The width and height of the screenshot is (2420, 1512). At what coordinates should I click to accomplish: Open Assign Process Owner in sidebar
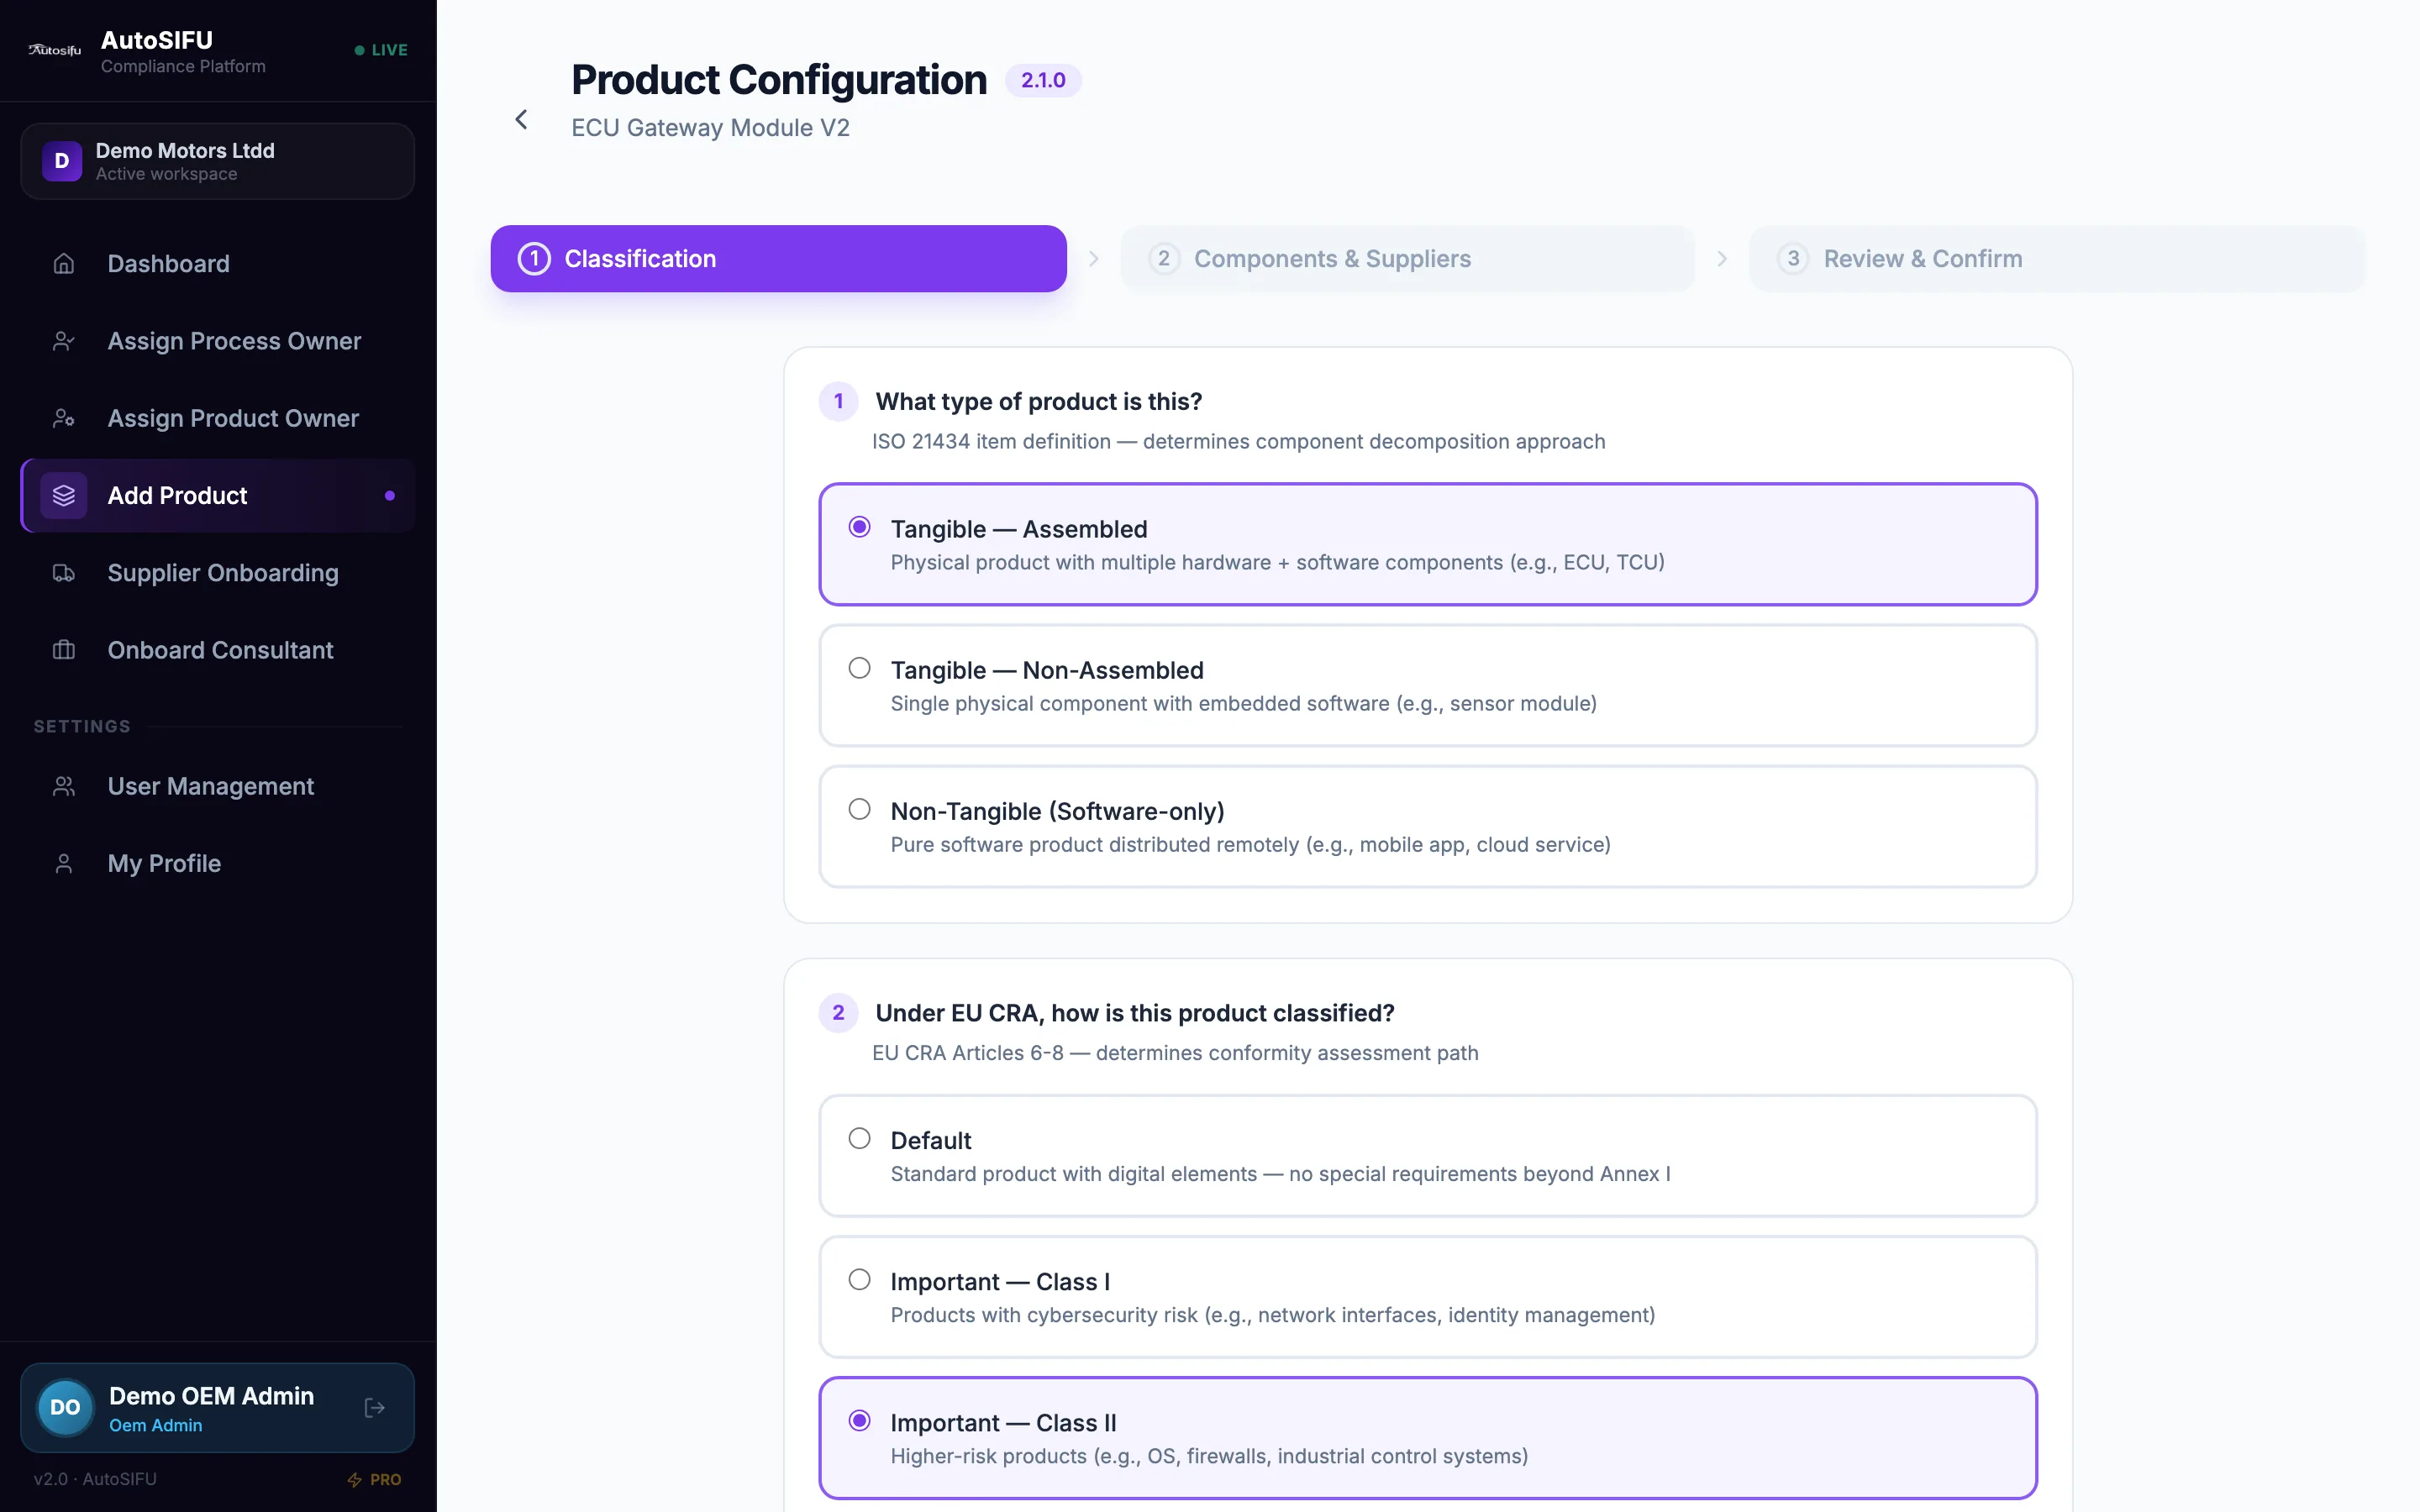coord(217,341)
